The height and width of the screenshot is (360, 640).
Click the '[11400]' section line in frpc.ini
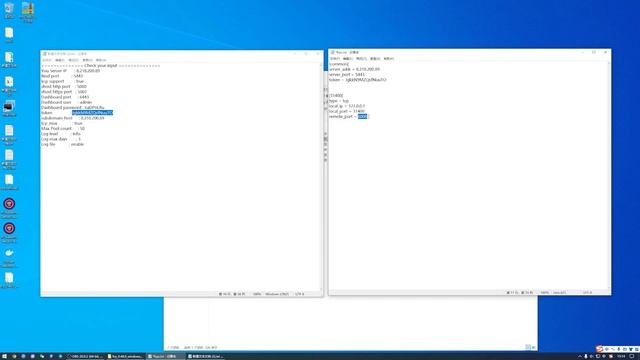(336, 96)
